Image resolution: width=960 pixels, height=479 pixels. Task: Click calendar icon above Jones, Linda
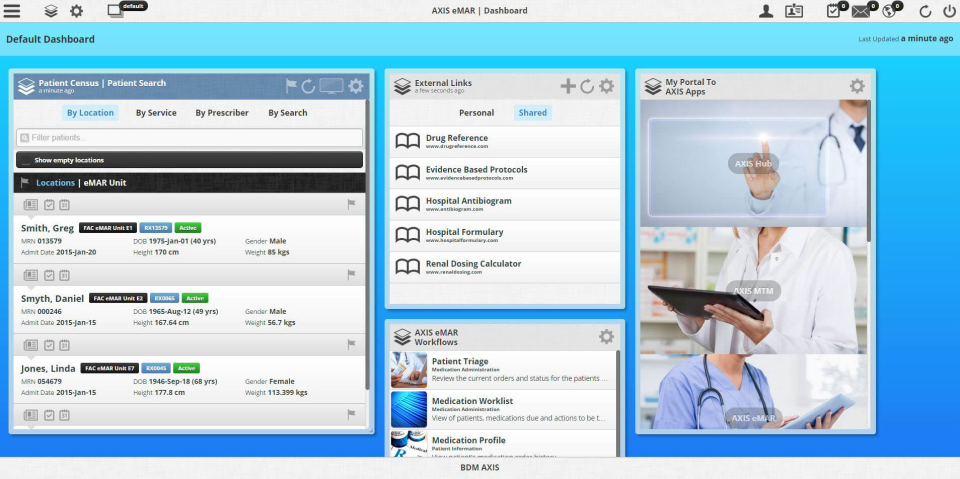tap(64, 345)
